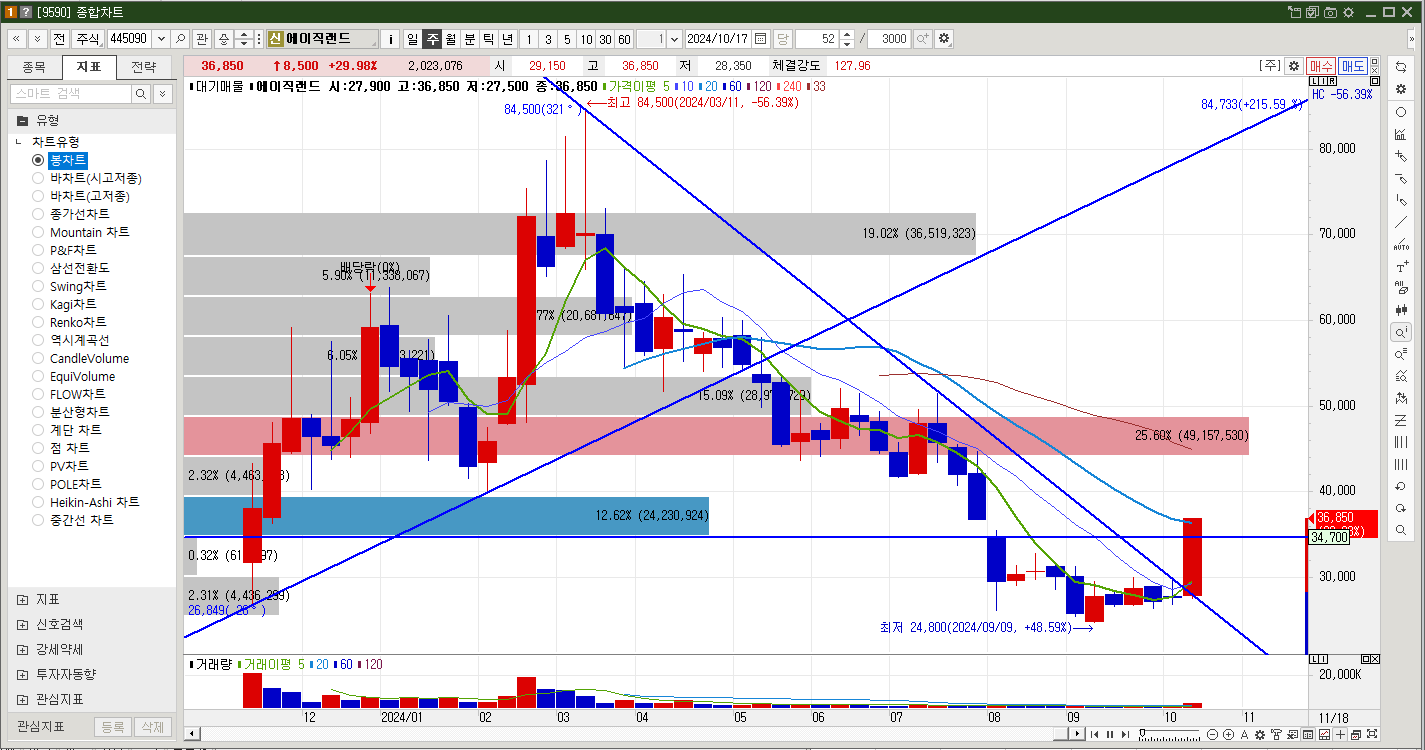
Task: Open the gear settings icon in the right toolbar
Action: (1400, 89)
